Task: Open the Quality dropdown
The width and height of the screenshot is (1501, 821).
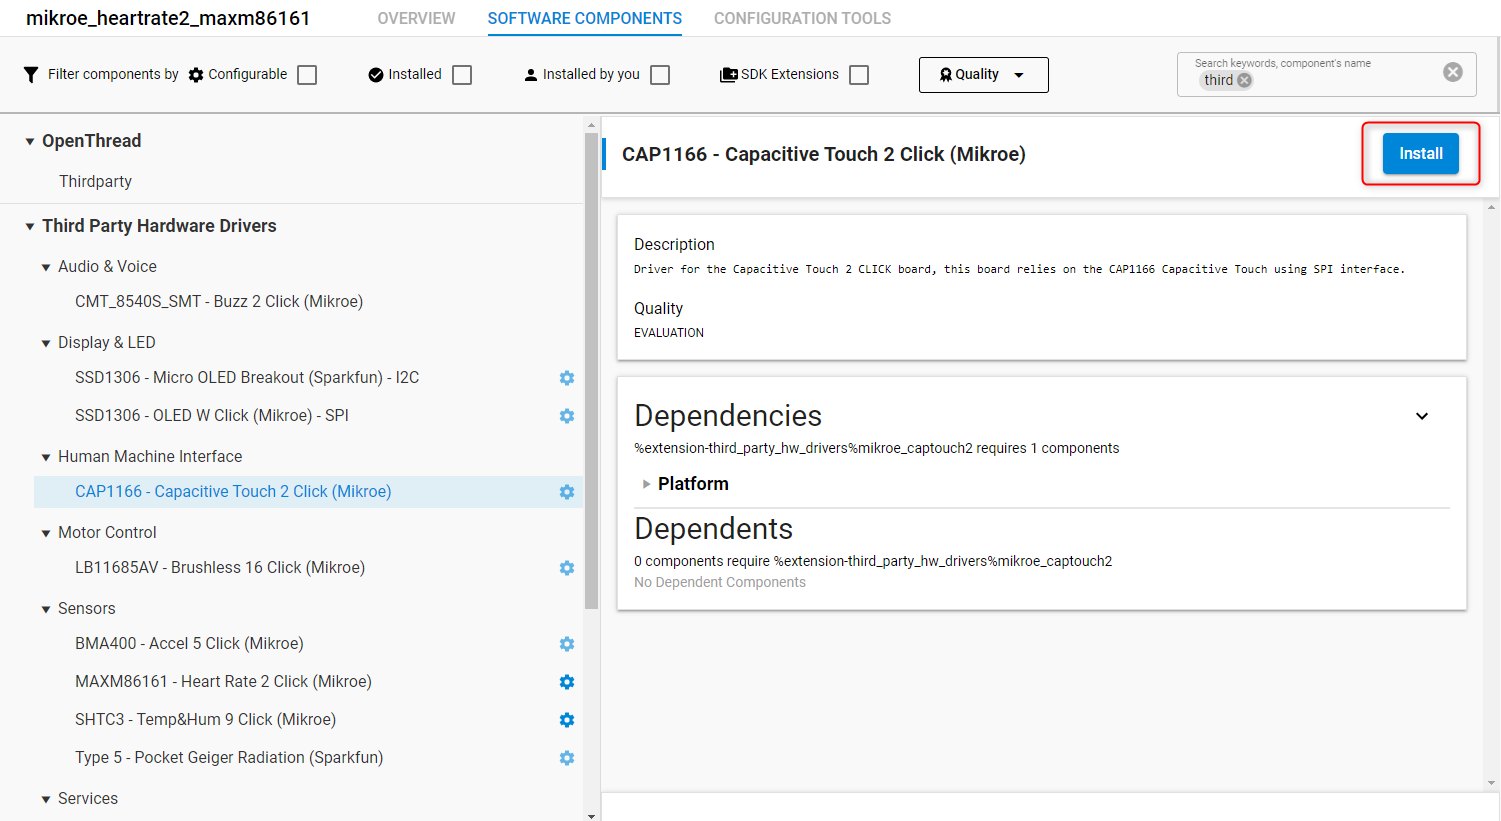Action: (983, 75)
